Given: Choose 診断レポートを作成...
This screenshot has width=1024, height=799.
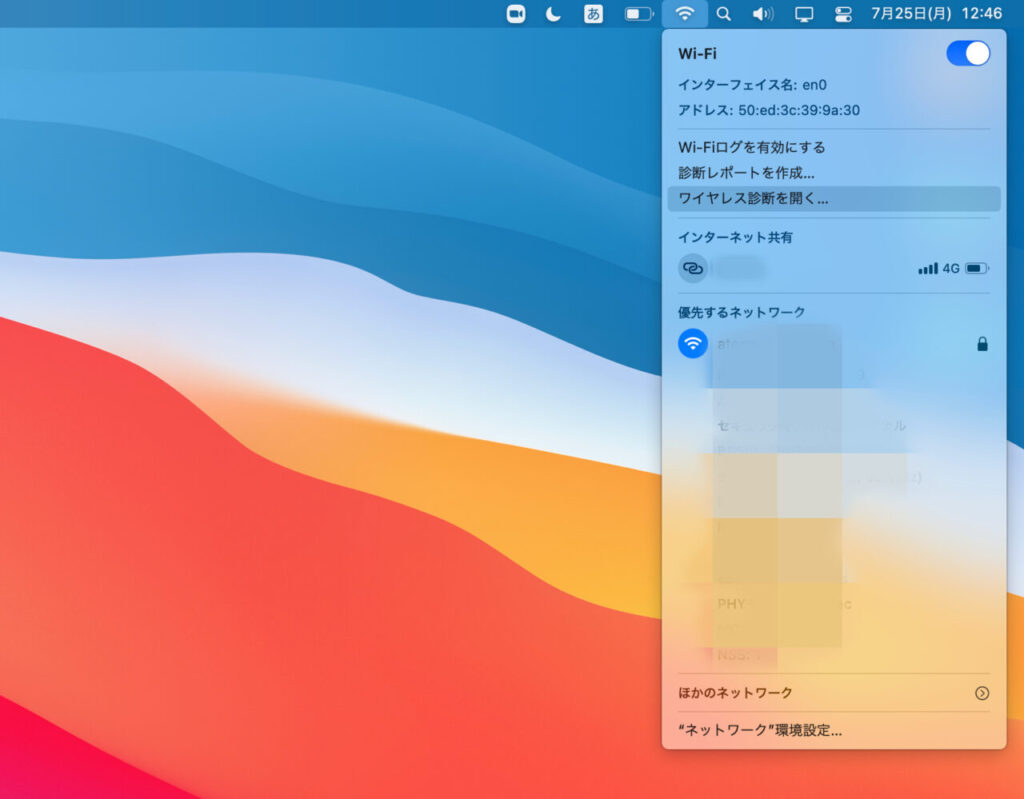Looking at the screenshot, I should (834, 173).
